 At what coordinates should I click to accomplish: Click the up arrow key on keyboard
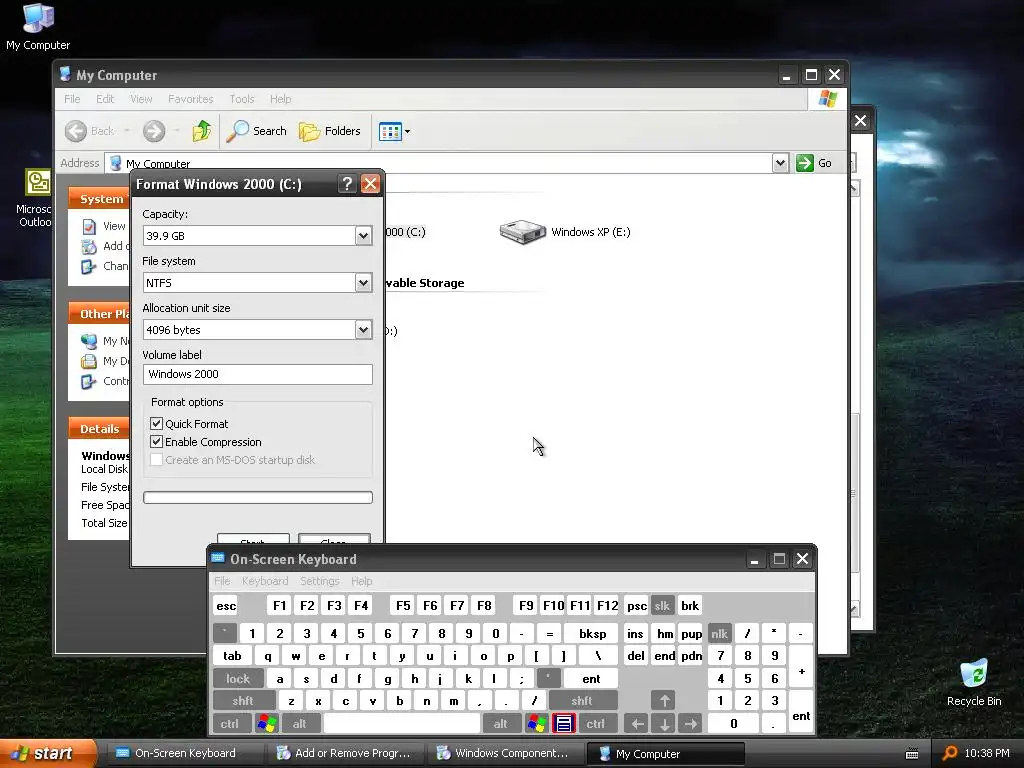(x=664, y=701)
